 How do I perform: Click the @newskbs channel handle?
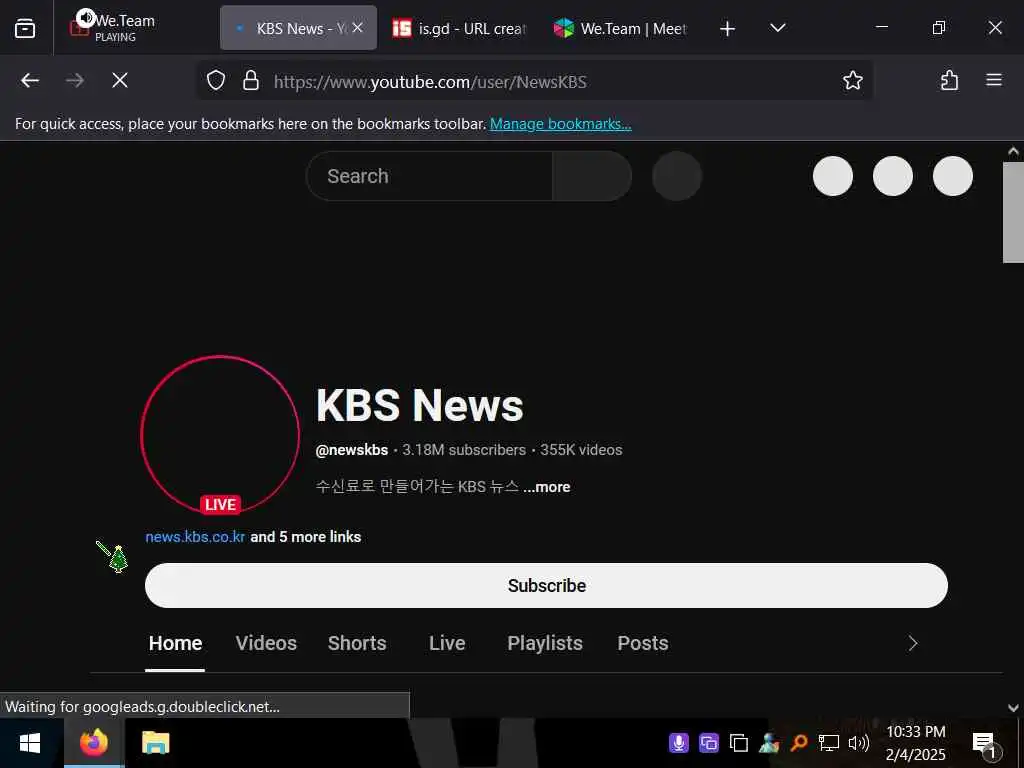(x=351, y=450)
